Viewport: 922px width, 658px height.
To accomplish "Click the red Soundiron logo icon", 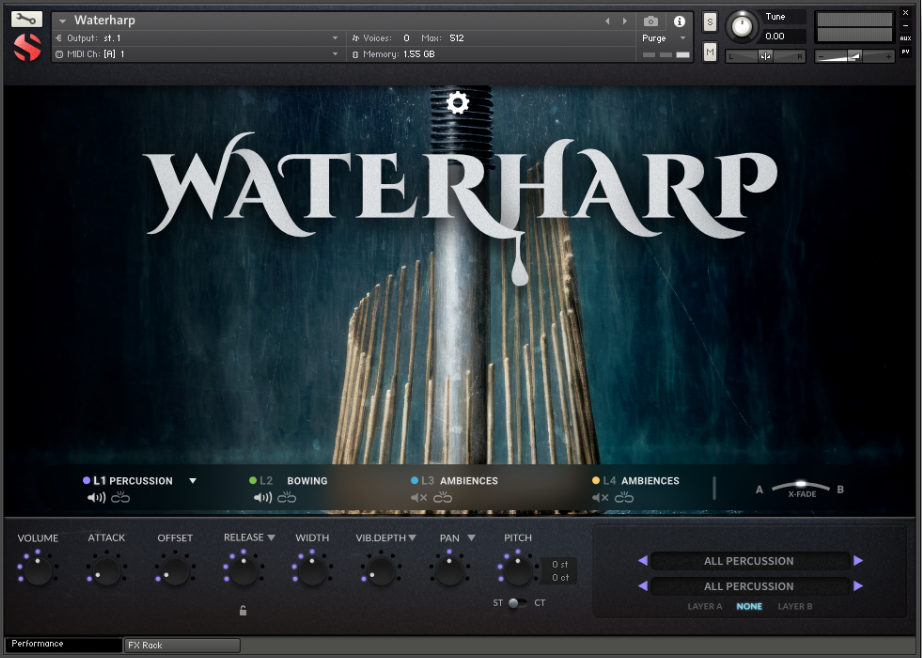I will [x=25, y=45].
